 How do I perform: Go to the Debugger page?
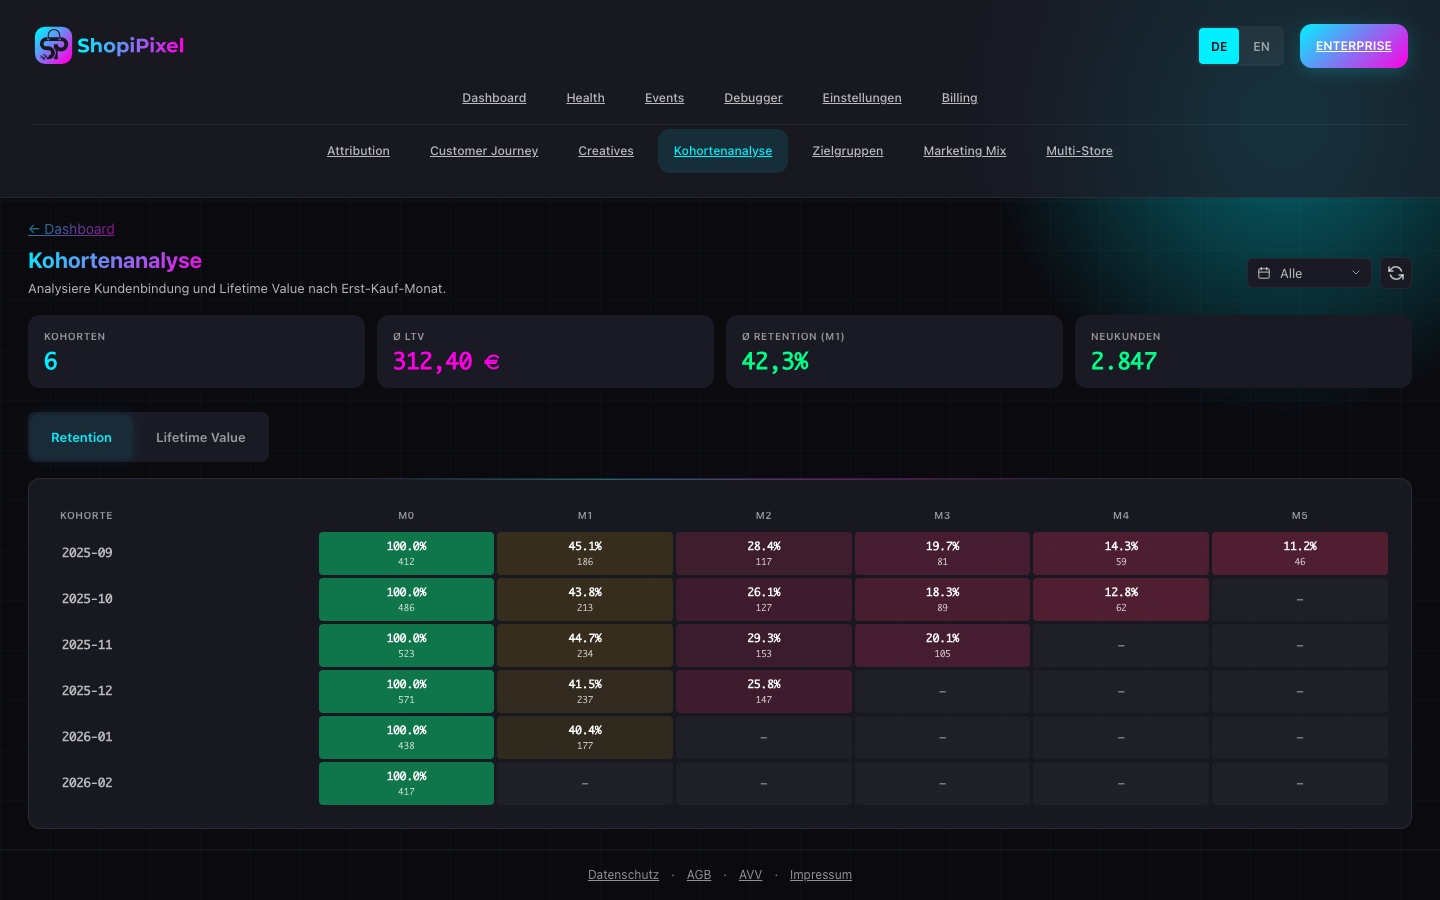(x=753, y=98)
